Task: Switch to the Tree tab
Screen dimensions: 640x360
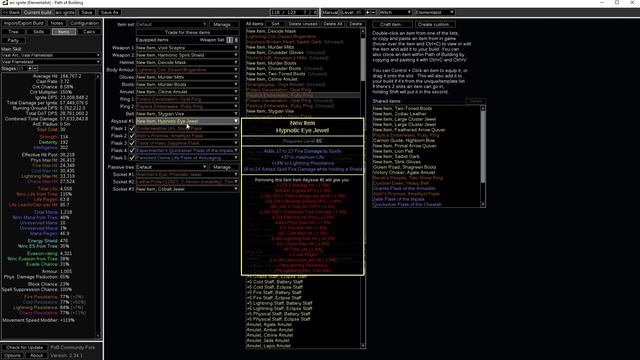Action: tap(13, 31)
